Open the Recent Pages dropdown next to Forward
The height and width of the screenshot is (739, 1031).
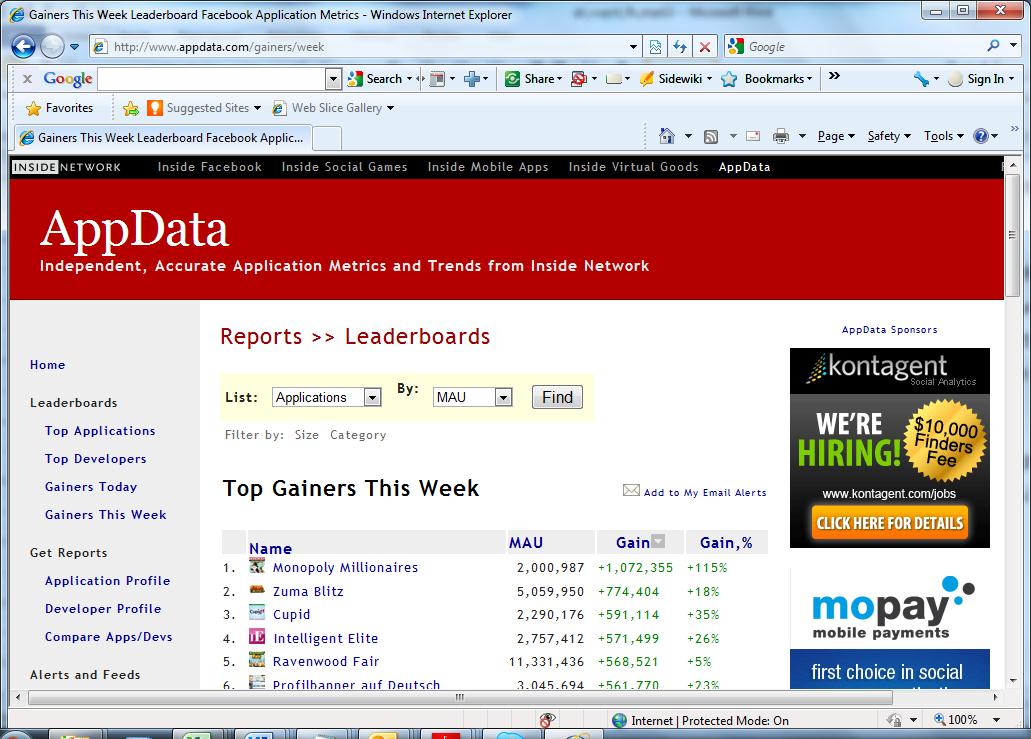point(74,47)
